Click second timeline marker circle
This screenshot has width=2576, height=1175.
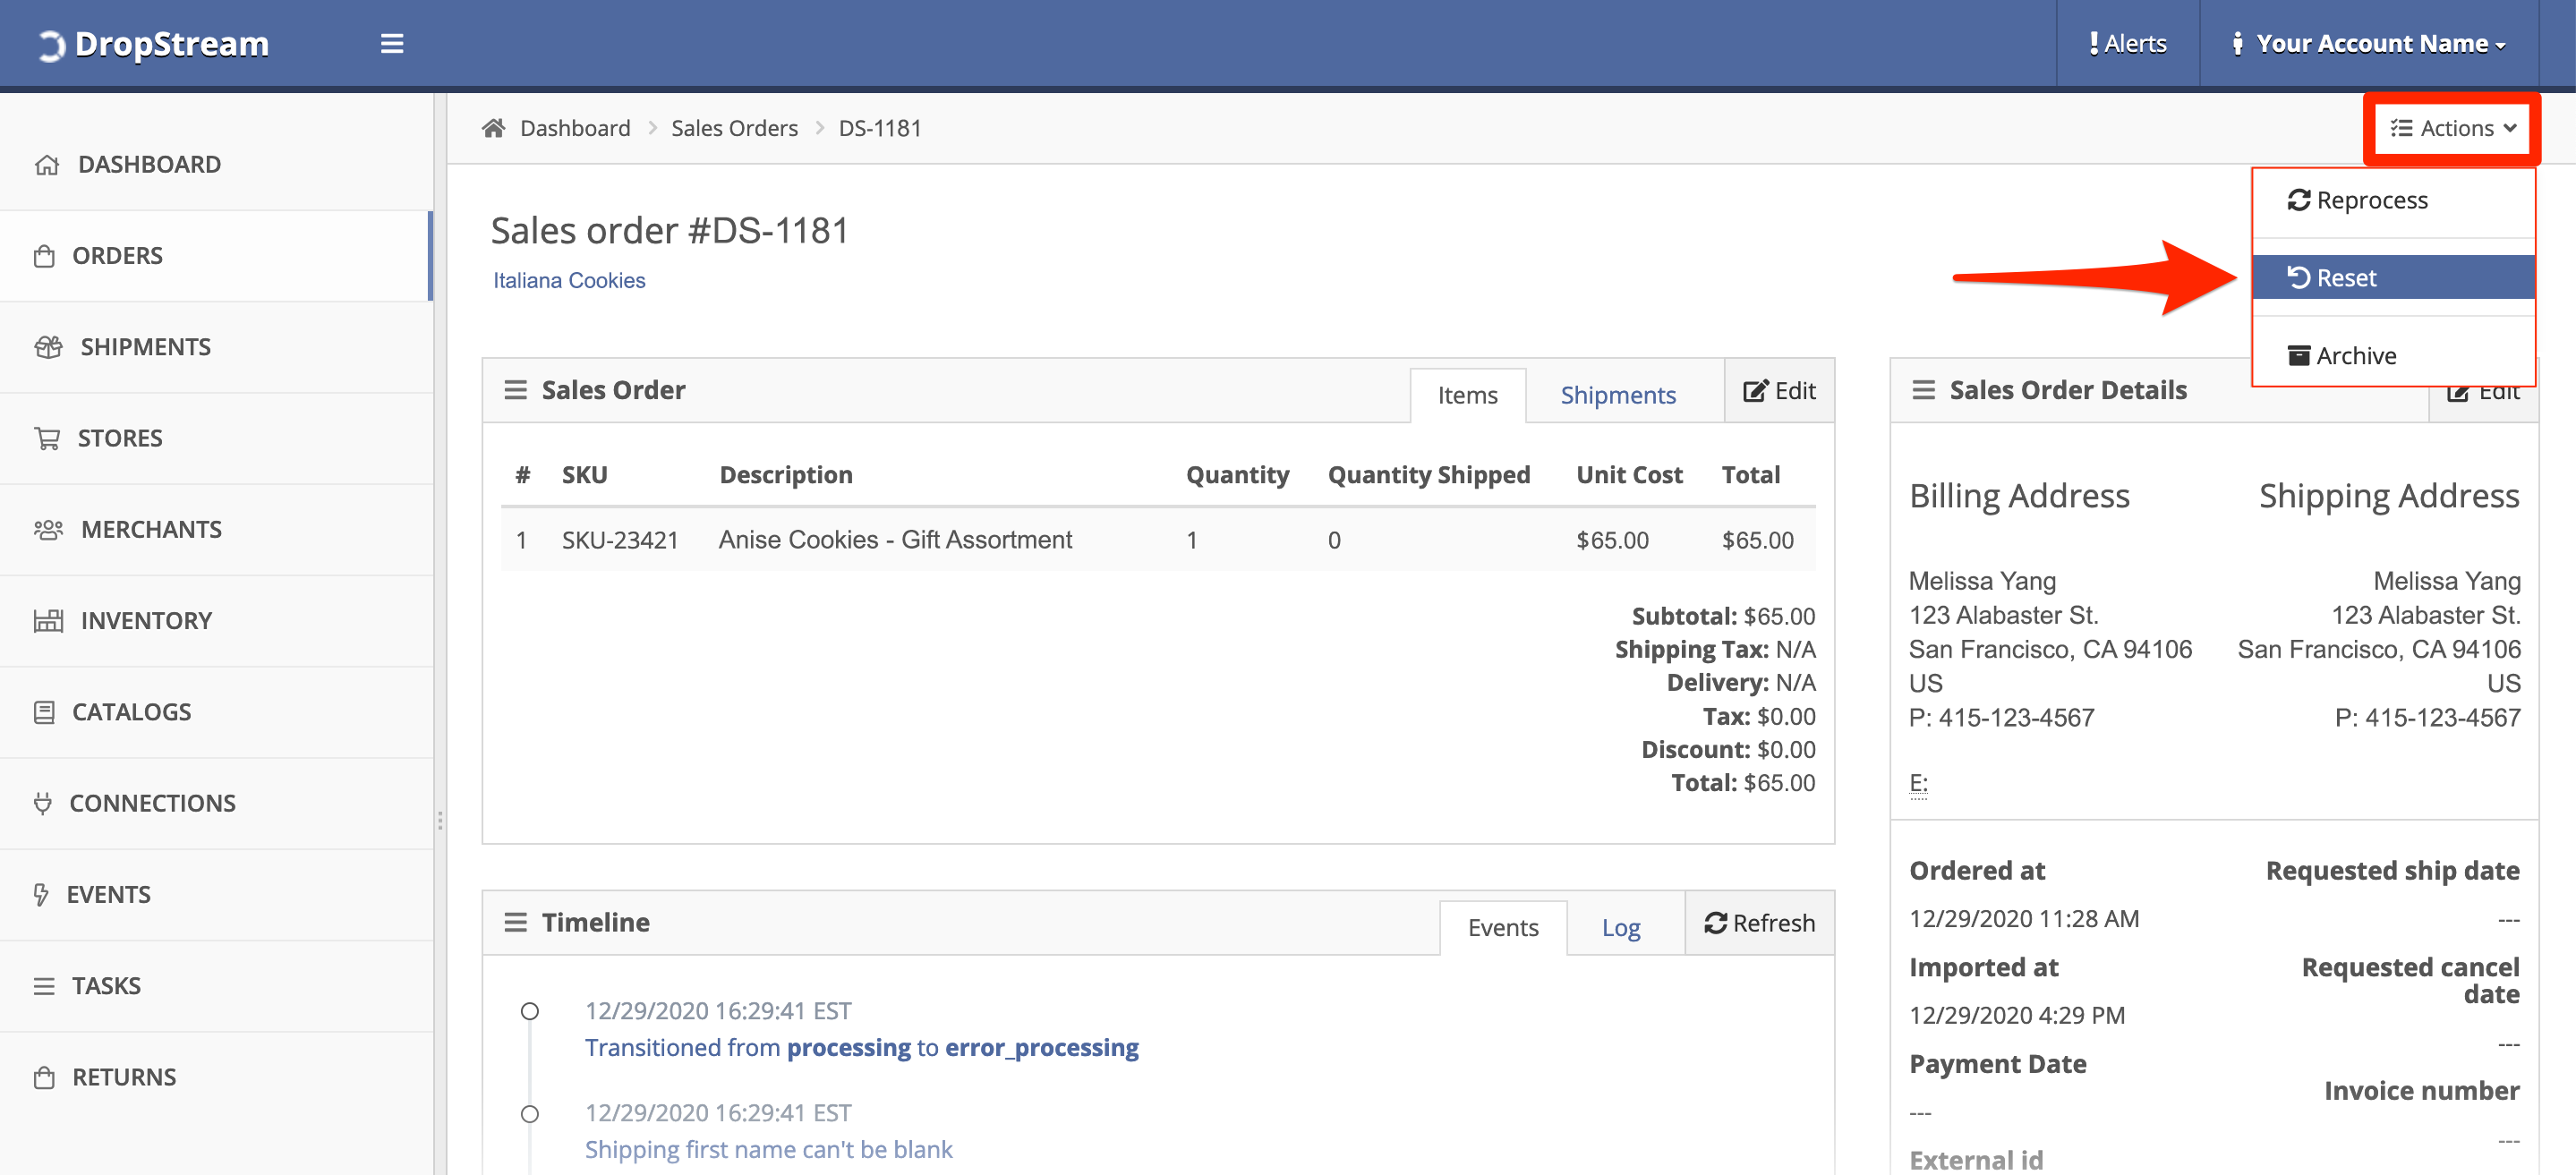coord(530,1113)
